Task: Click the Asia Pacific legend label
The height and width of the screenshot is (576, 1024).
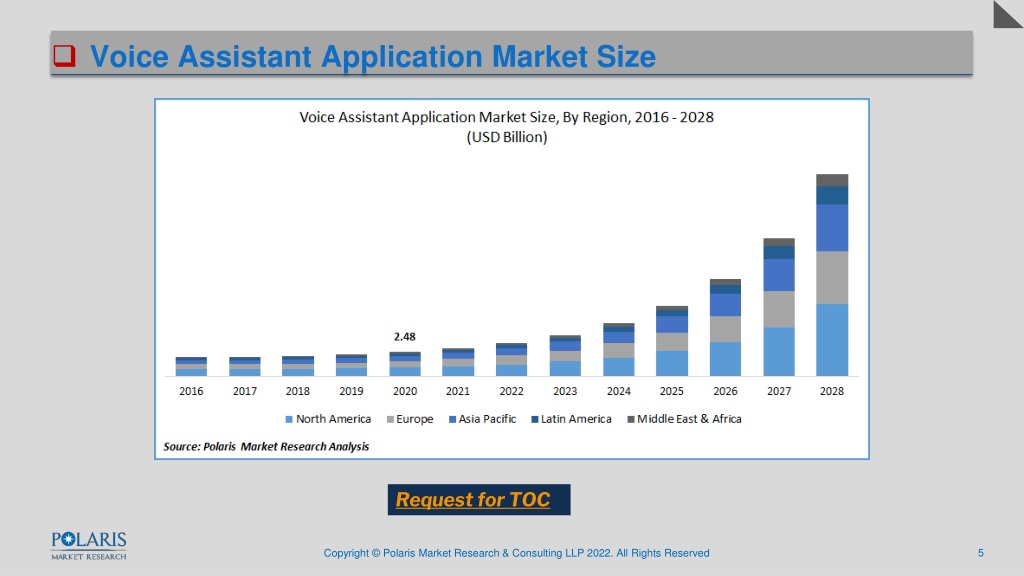Action: coord(487,419)
